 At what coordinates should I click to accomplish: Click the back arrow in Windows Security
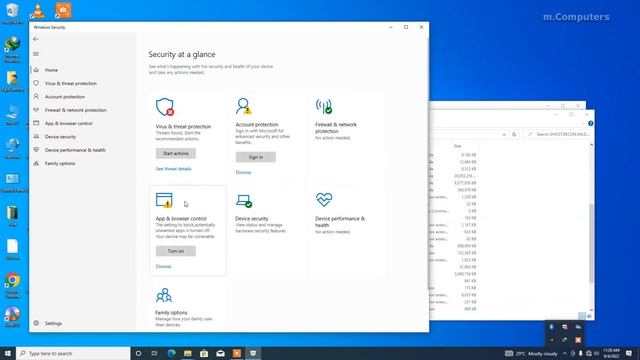tap(36, 39)
